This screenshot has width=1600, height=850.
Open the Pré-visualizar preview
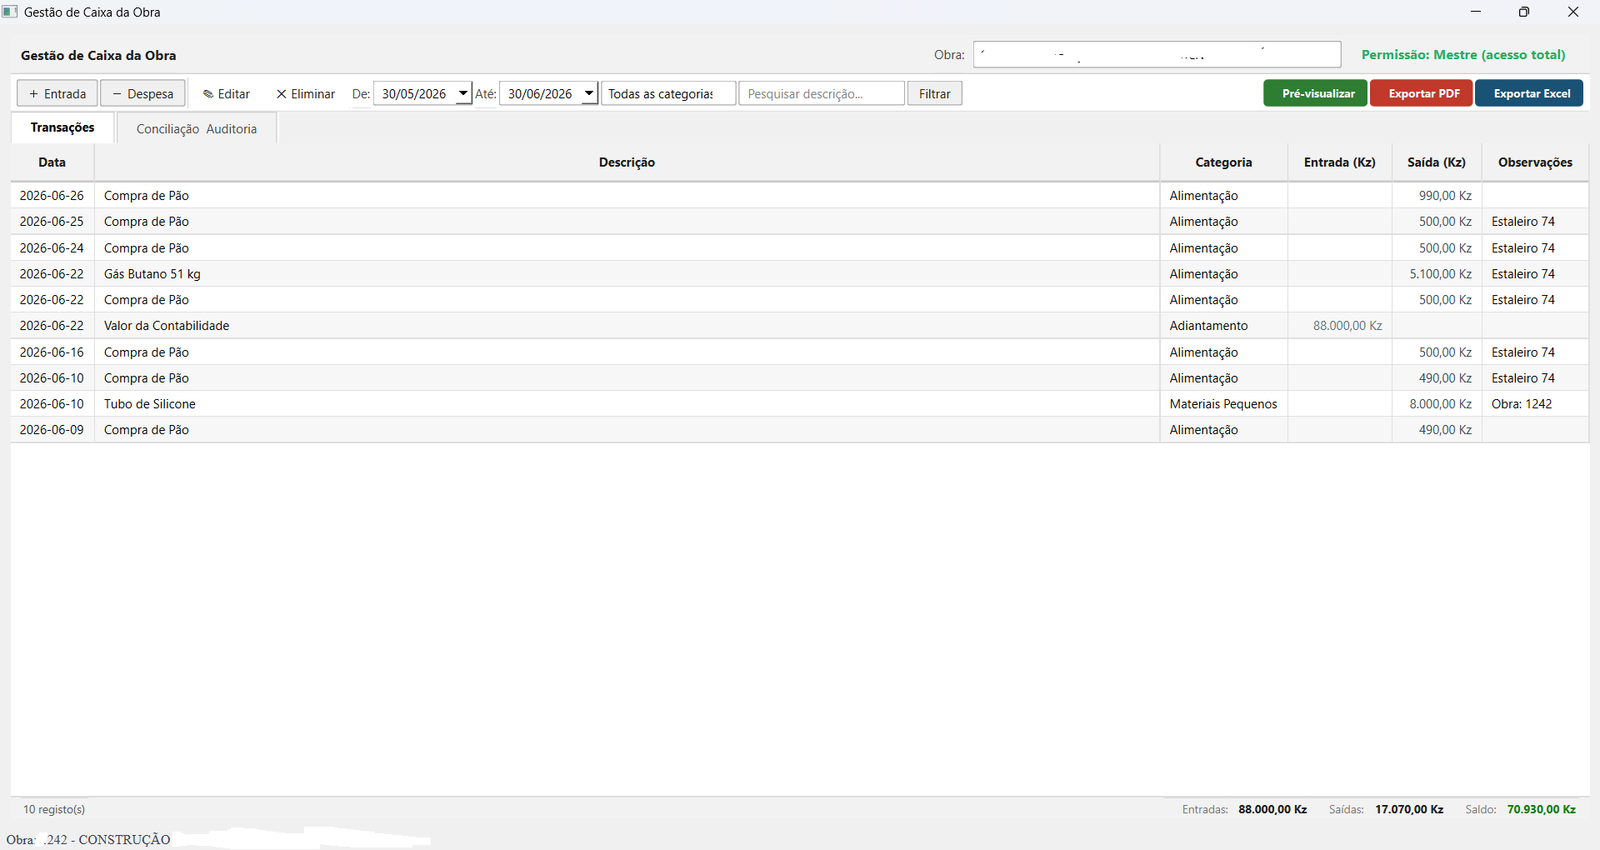tap(1315, 93)
